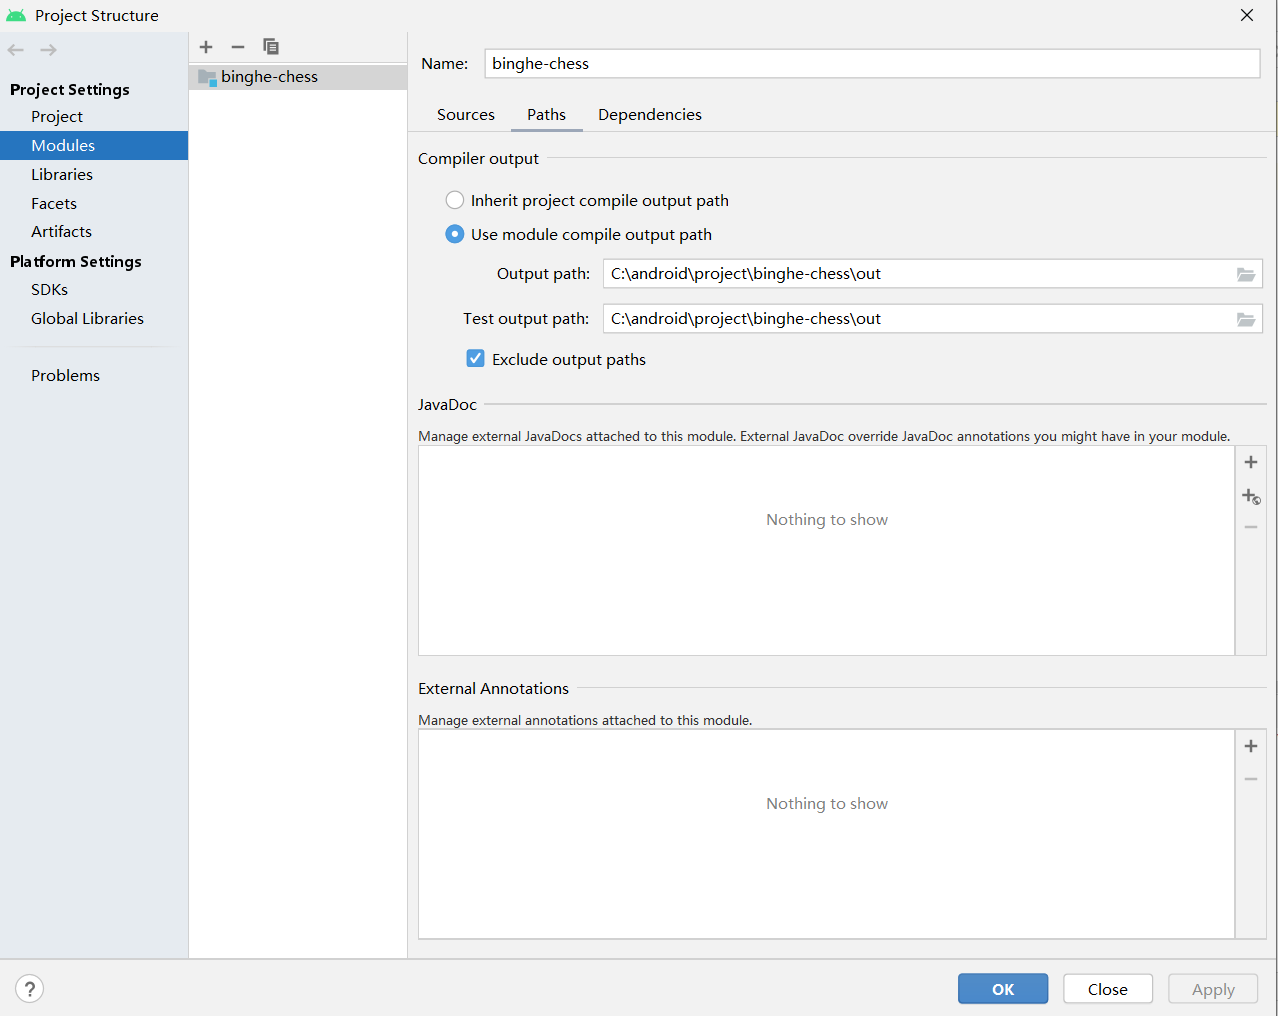
Task: Add an external annotation with plus icon
Action: coord(1251,746)
